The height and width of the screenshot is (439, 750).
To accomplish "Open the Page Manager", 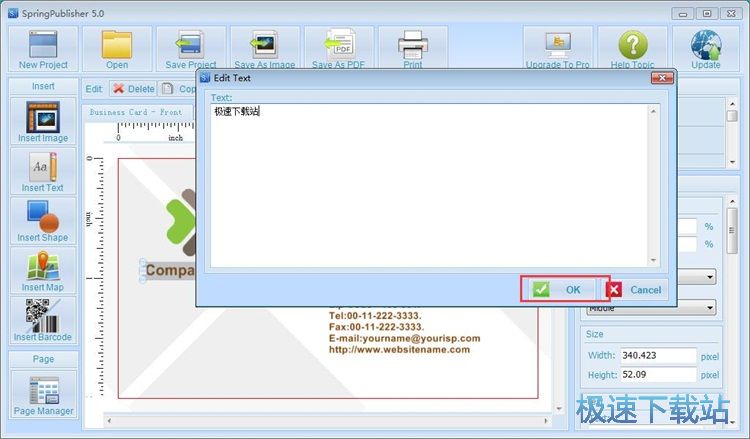I will coord(43,395).
